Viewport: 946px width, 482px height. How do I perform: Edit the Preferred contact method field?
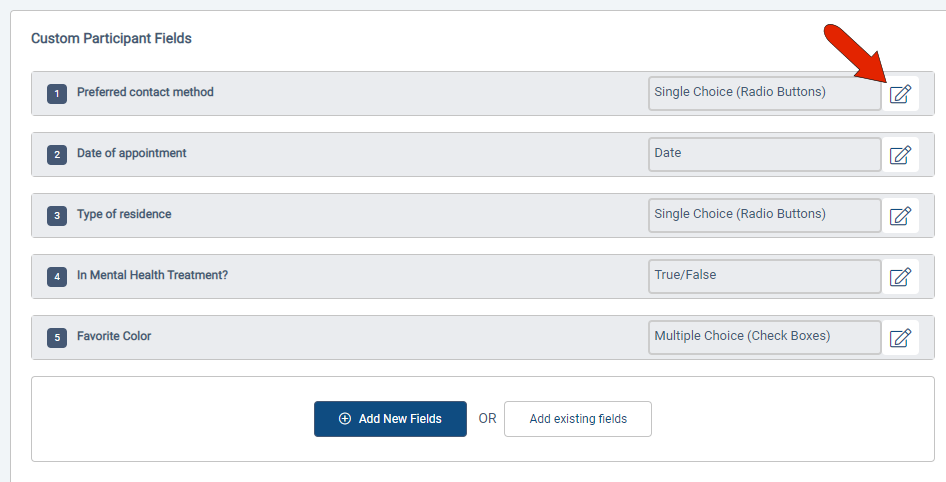click(x=900, y=94)
